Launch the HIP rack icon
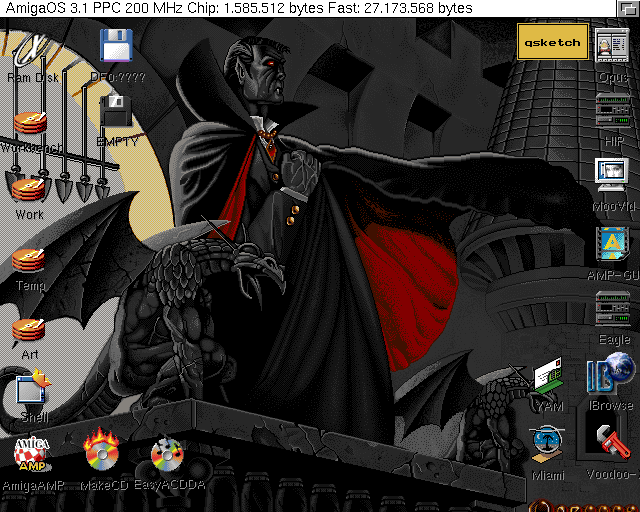Screen dimensions: 640x512 pyautogui.click(x=613, y=109)
